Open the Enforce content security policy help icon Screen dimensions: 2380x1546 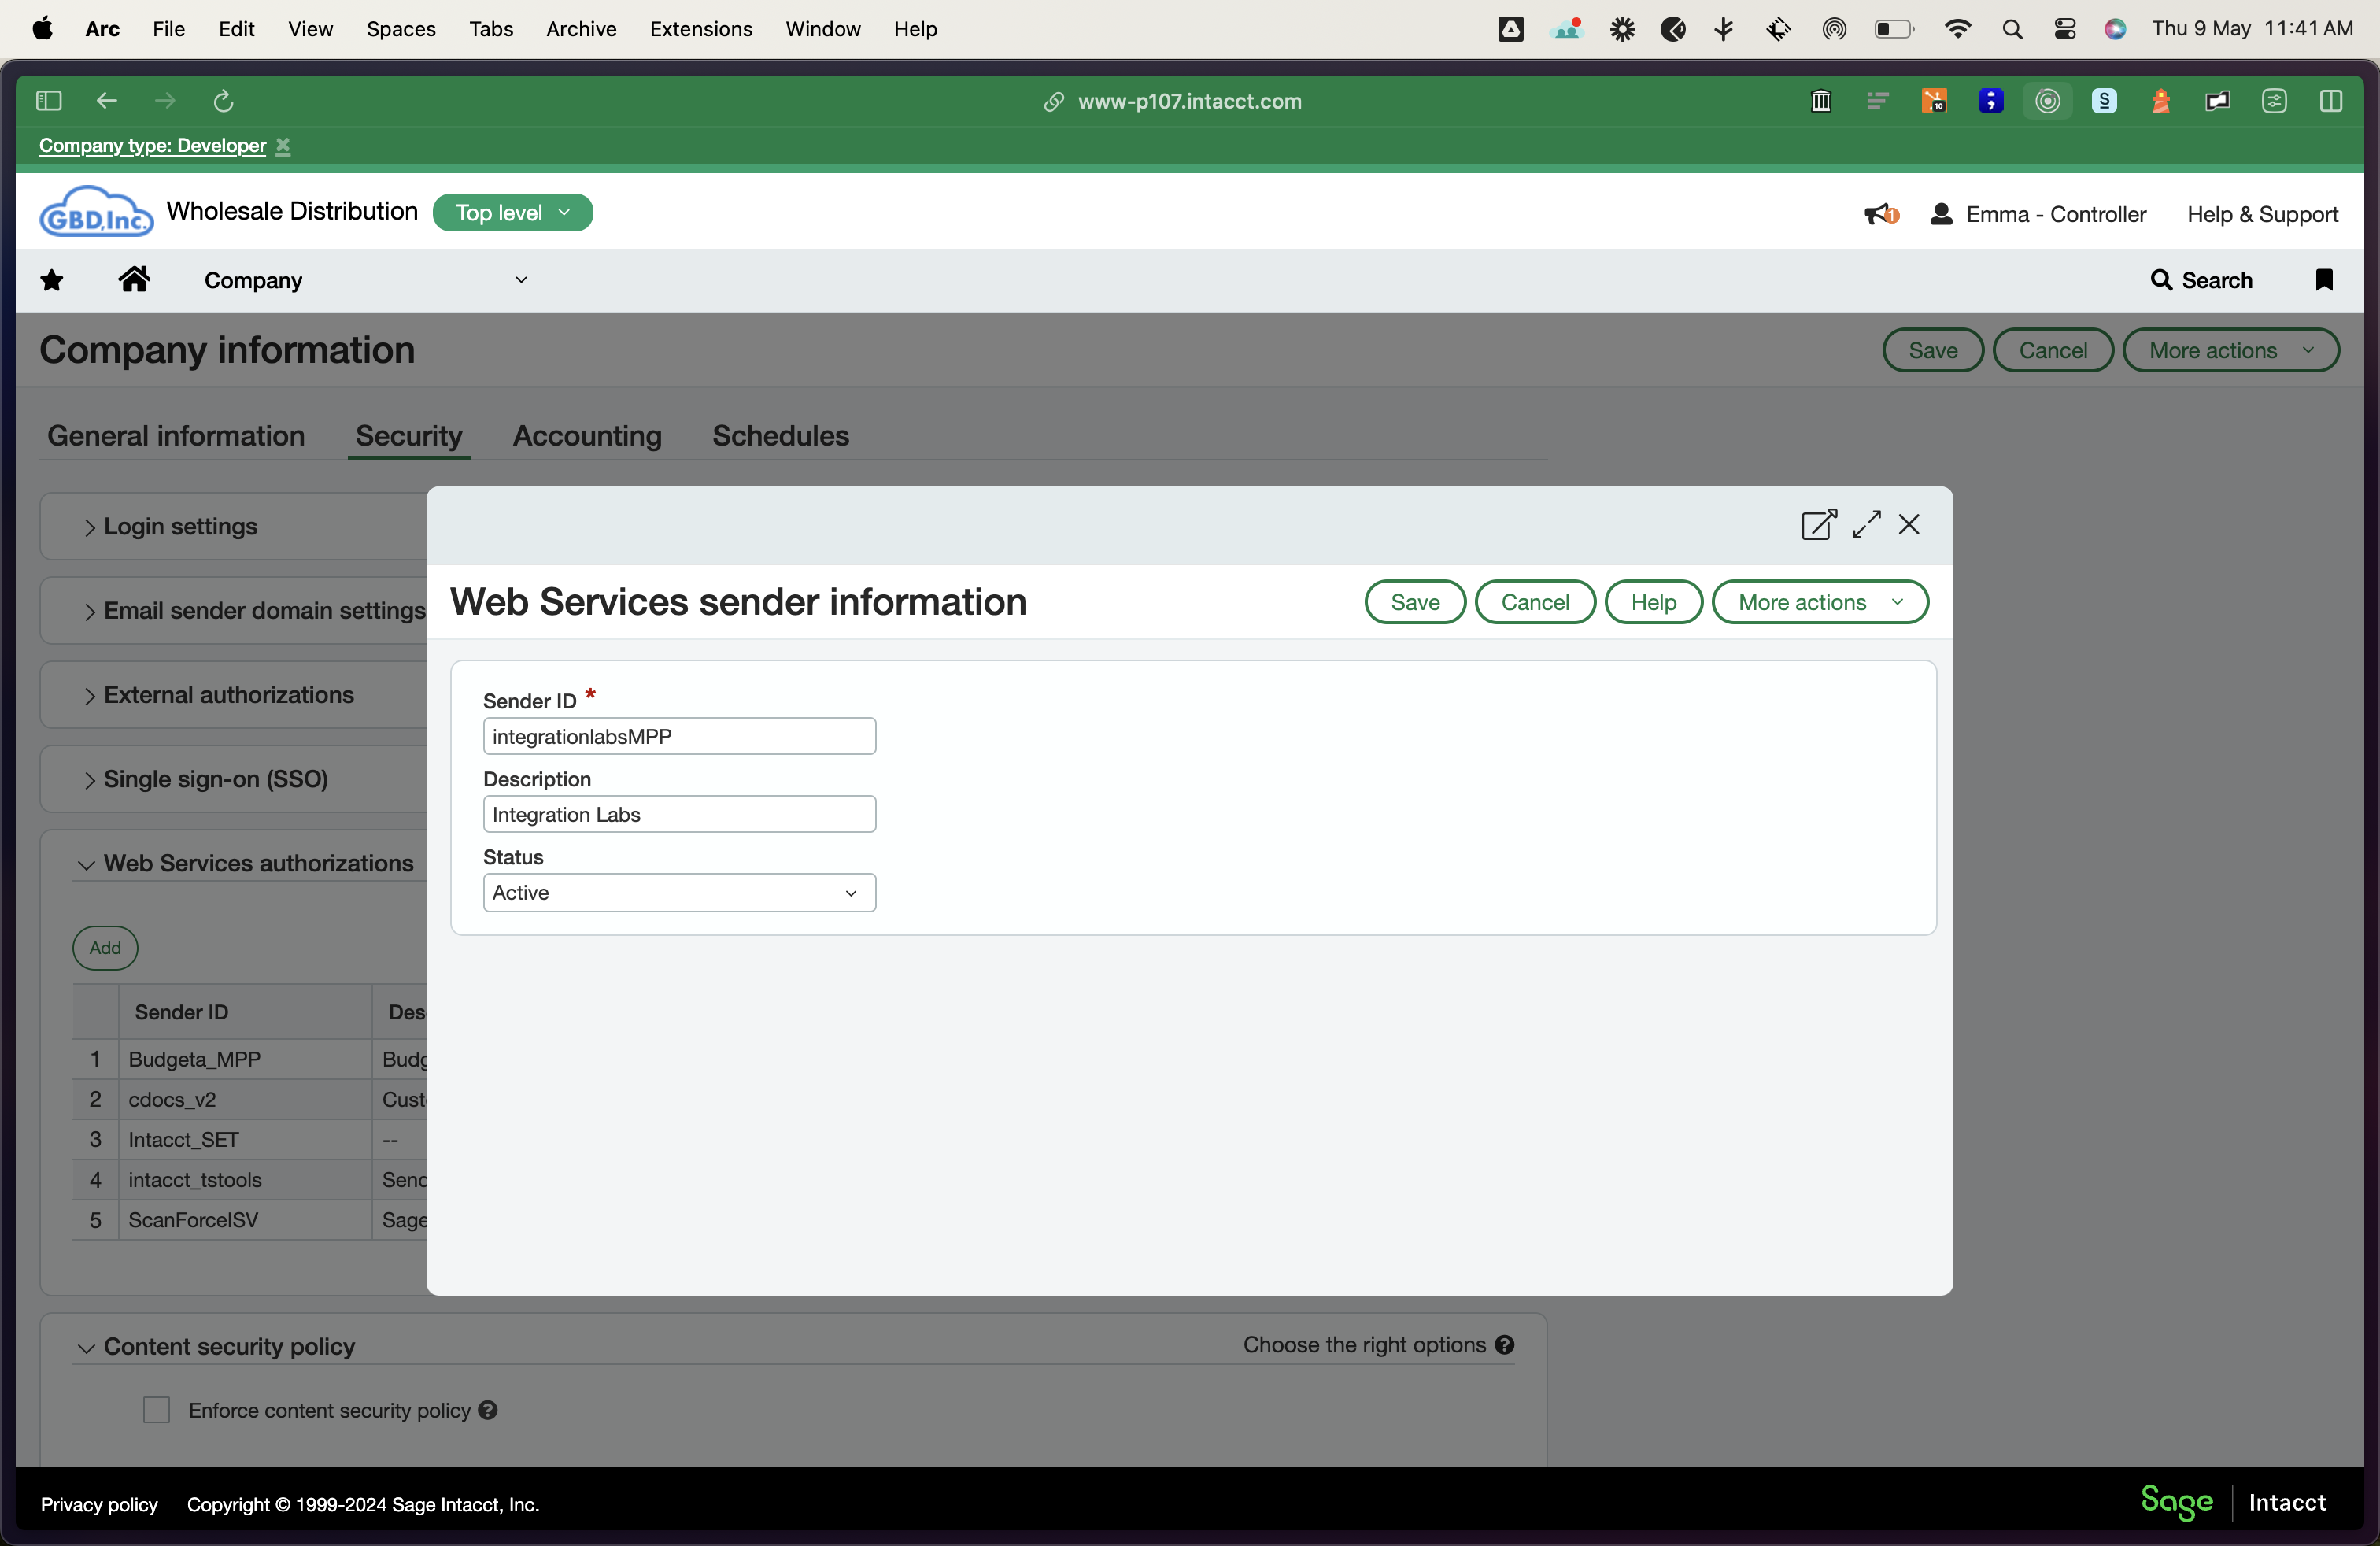pos(488,1410)
